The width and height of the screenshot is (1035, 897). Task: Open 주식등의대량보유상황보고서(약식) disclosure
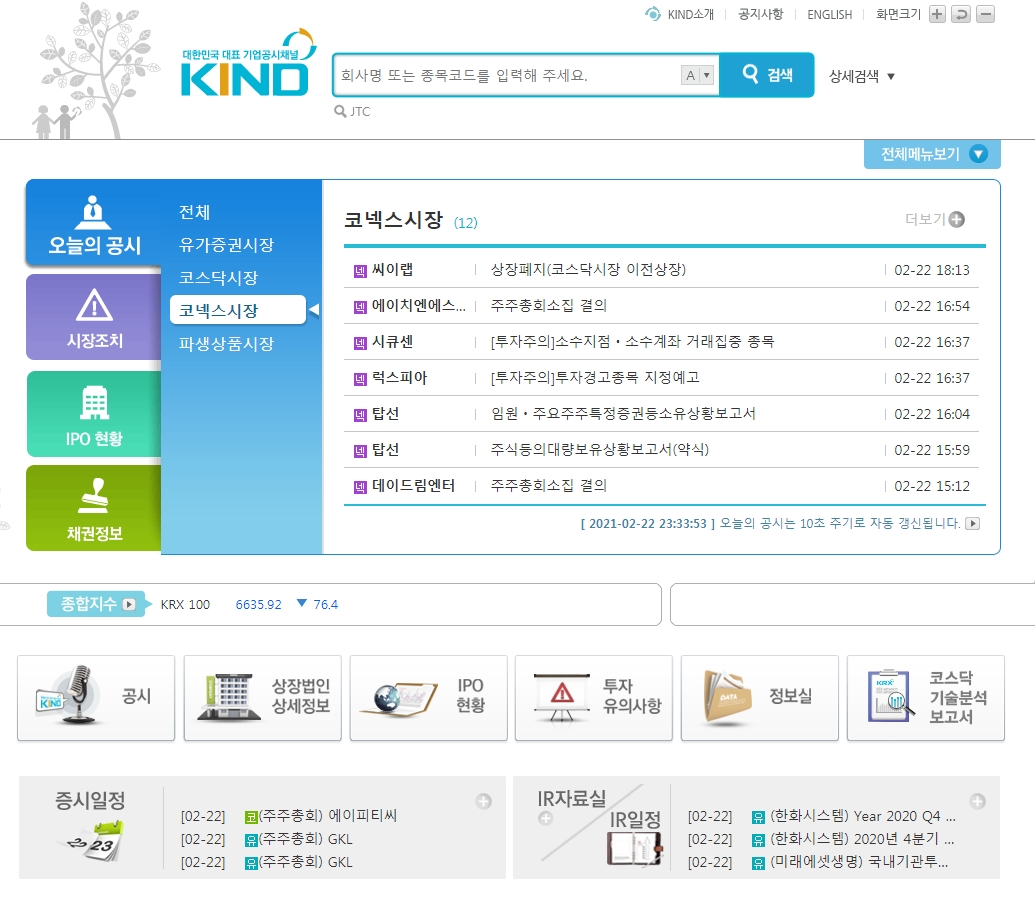pos(599,449)
